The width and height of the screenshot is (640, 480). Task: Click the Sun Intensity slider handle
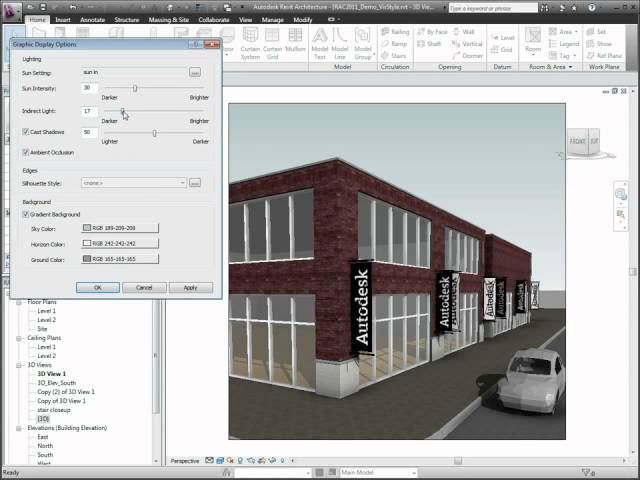(135, 88)
